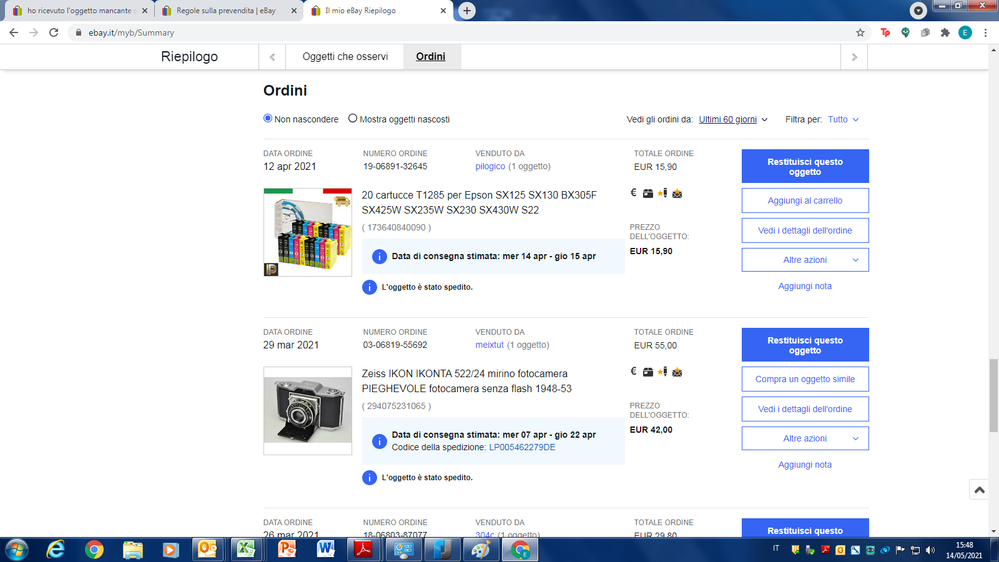The image size is (999, 562).
Task: View order details for the Epson cartridges
Action: [805, 231]
